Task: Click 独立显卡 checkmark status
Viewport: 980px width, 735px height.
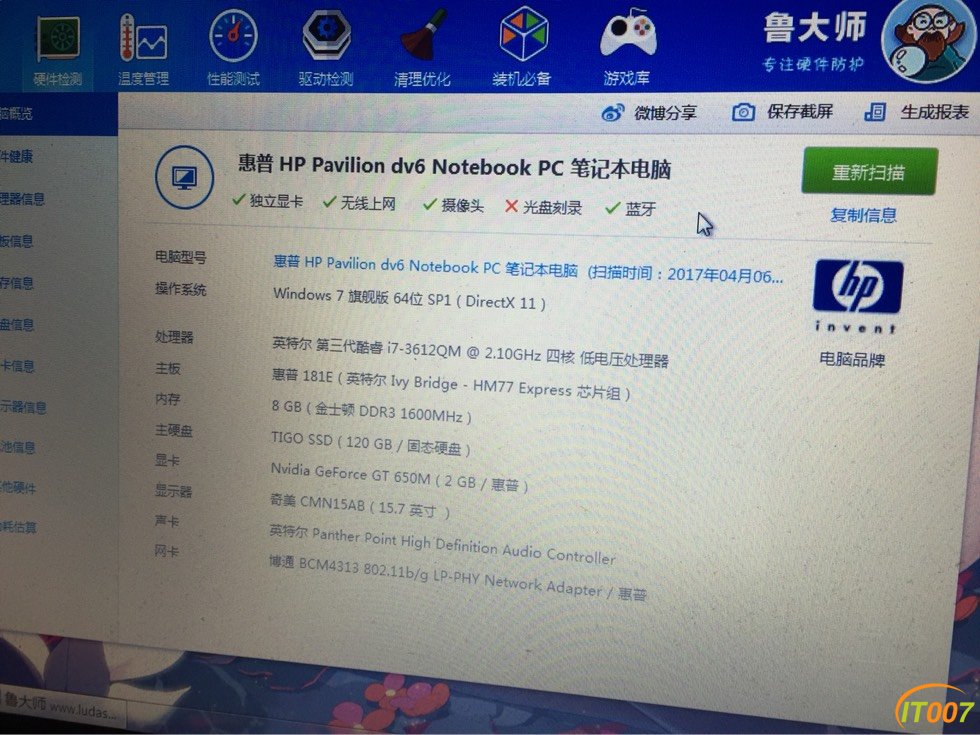Action: 268,201
